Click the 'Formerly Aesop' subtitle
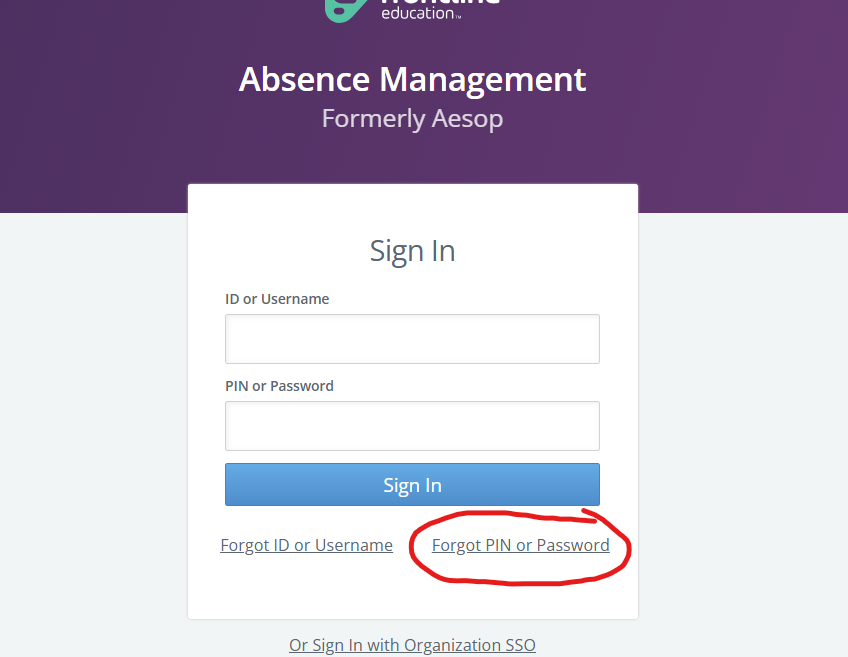848x657 pixels. (x=412, y=119)
